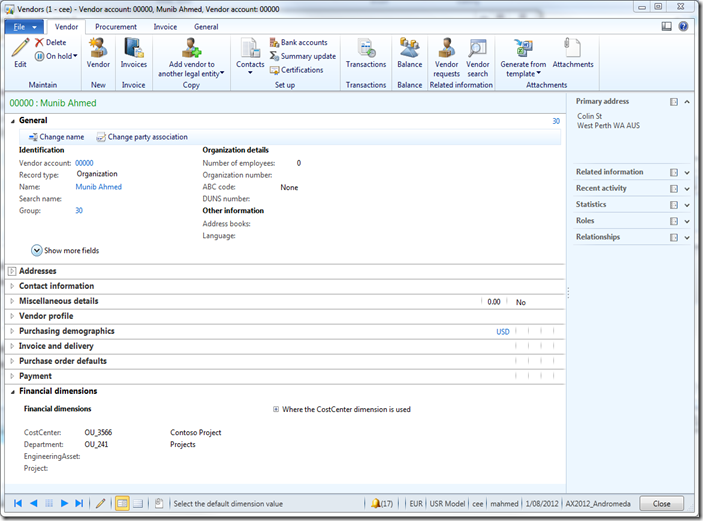Collapse the General section

[13, 121]
